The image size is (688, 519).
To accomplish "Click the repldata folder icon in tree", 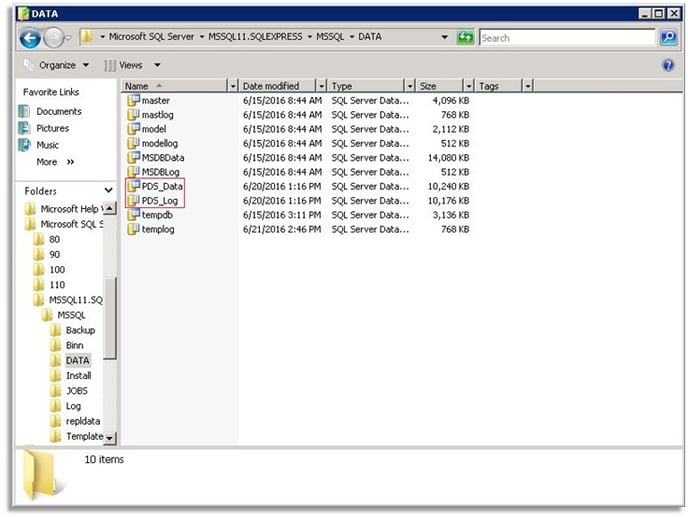I will 55,421.
